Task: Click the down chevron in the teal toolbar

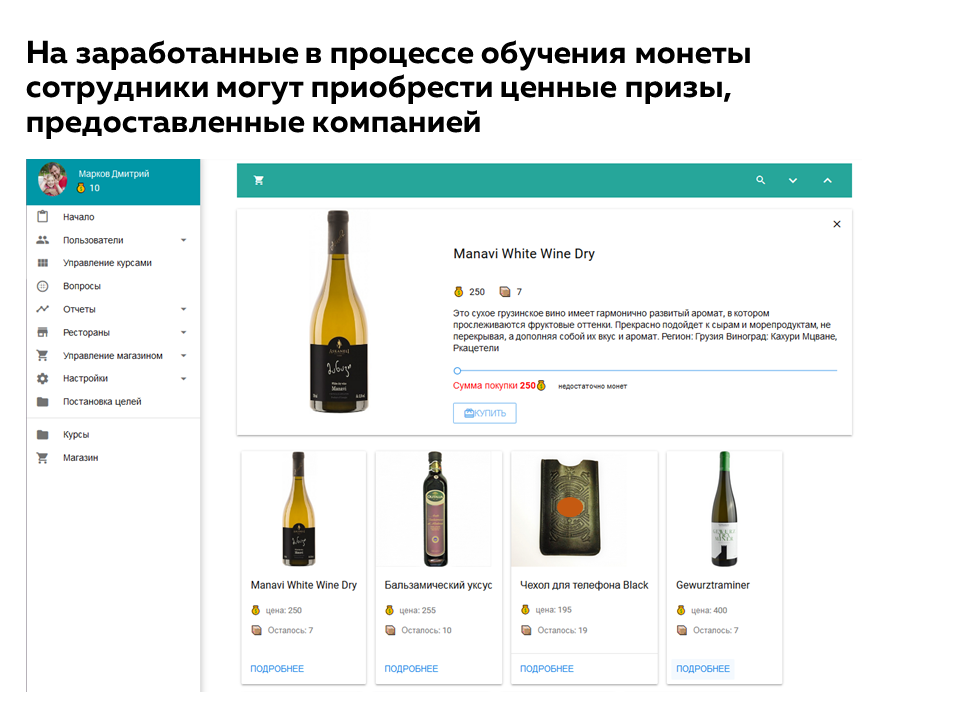Action: coord(793,181)
